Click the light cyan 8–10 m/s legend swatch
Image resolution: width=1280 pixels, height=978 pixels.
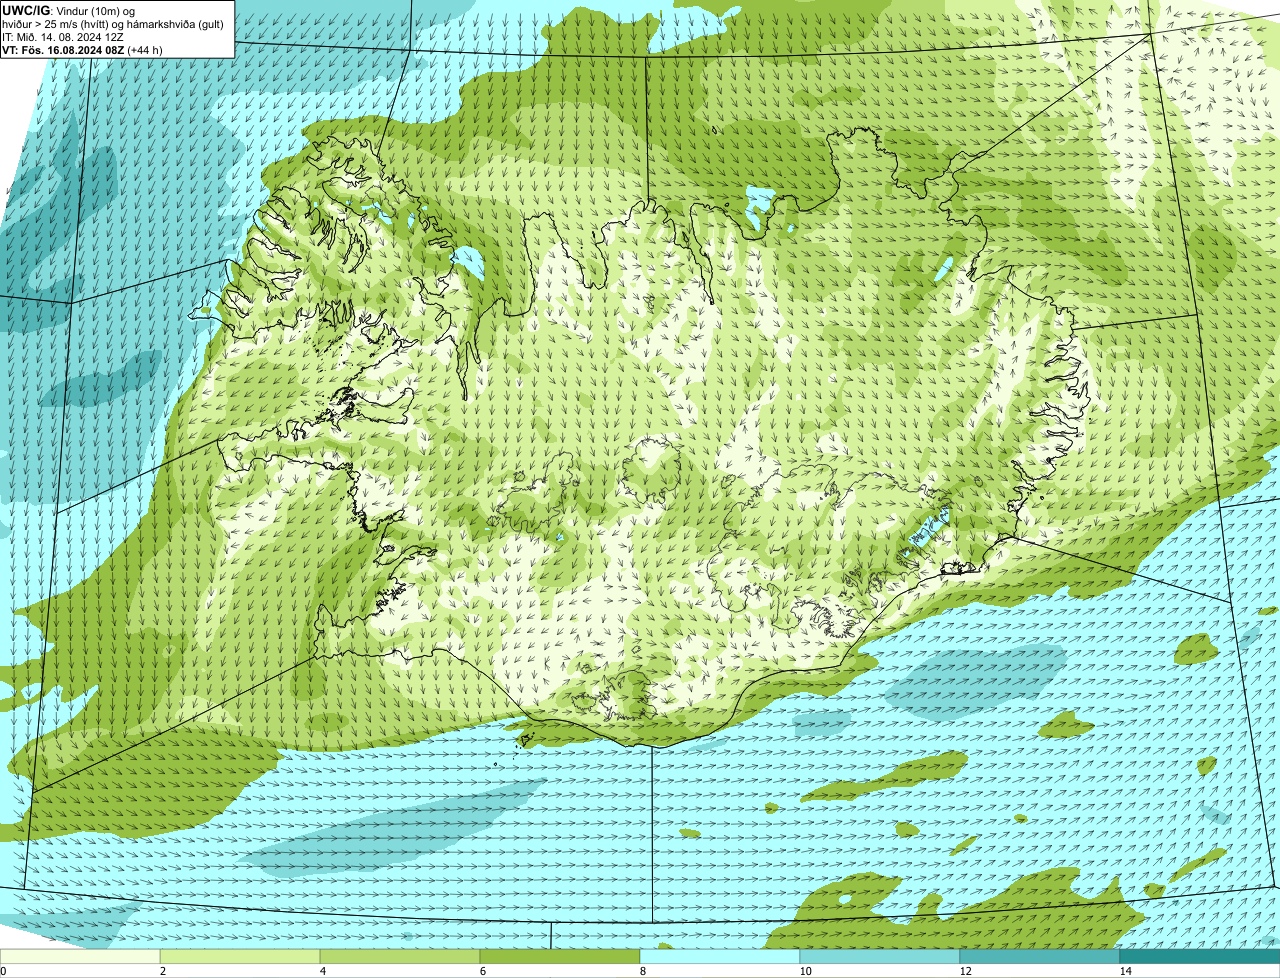pyautogui.click(x=720, y=956)
